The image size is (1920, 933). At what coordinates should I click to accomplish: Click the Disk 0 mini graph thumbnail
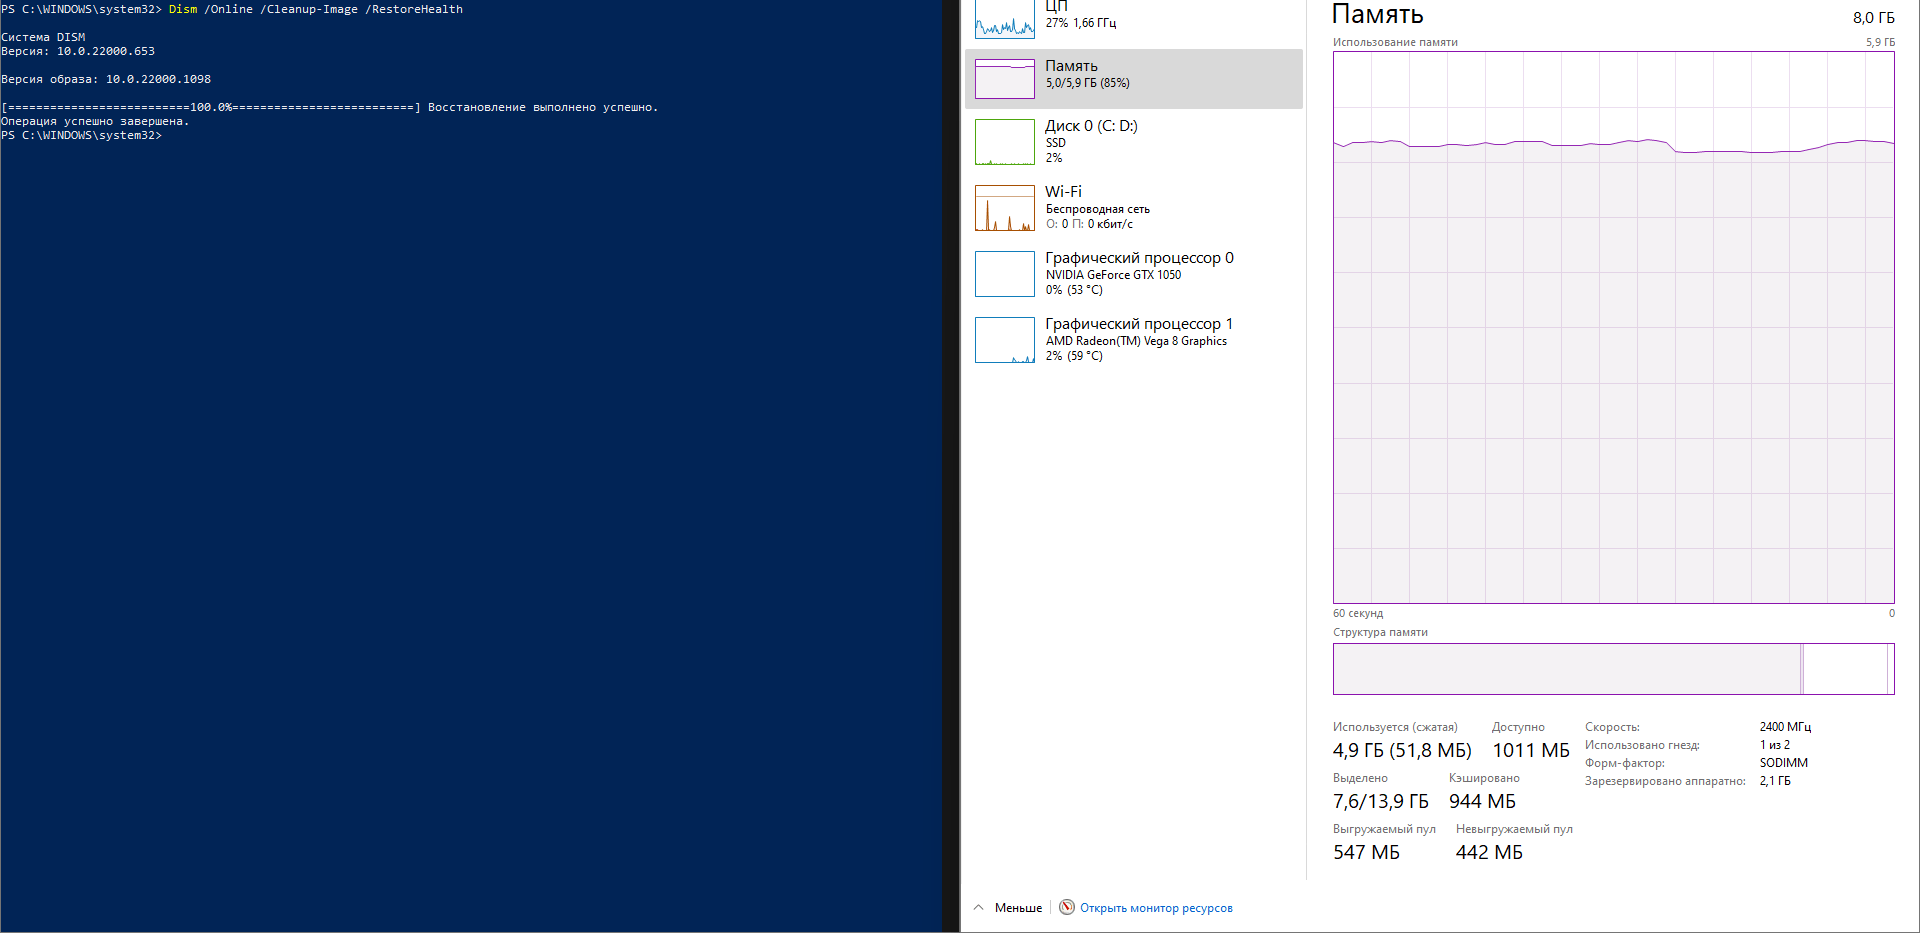click(1005, 142)
